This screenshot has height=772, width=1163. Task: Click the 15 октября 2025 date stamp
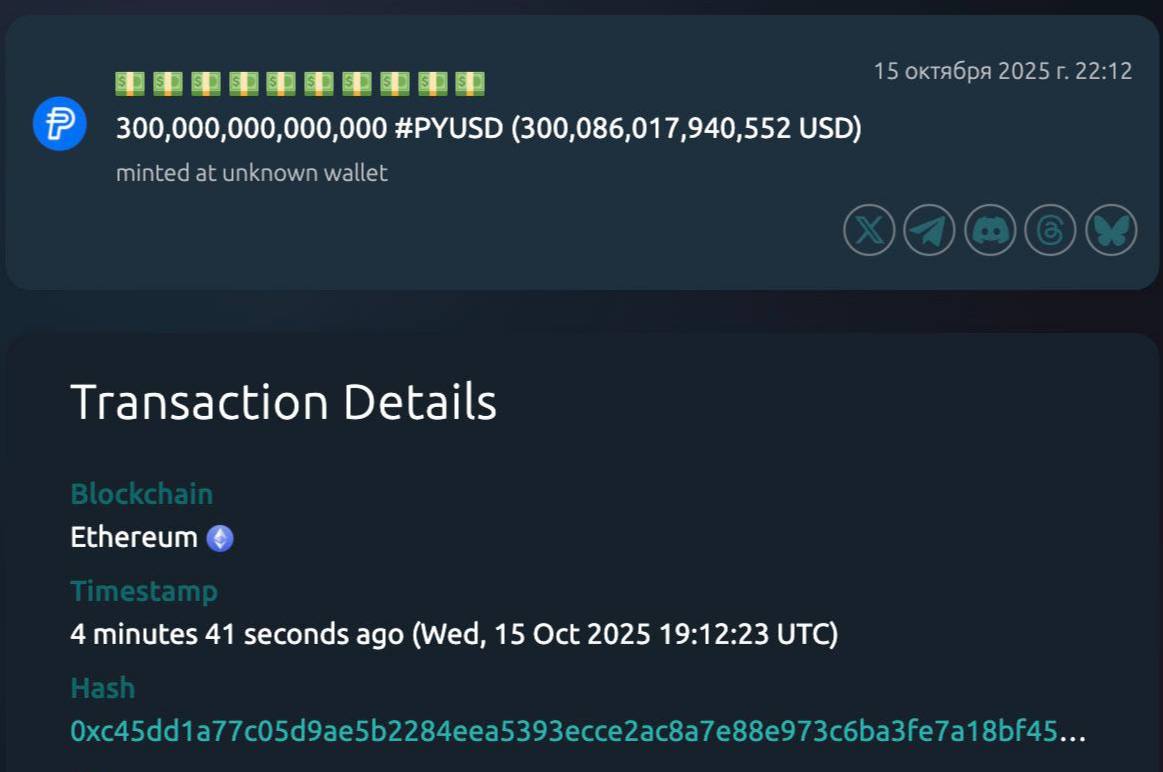coord(1002,71)
